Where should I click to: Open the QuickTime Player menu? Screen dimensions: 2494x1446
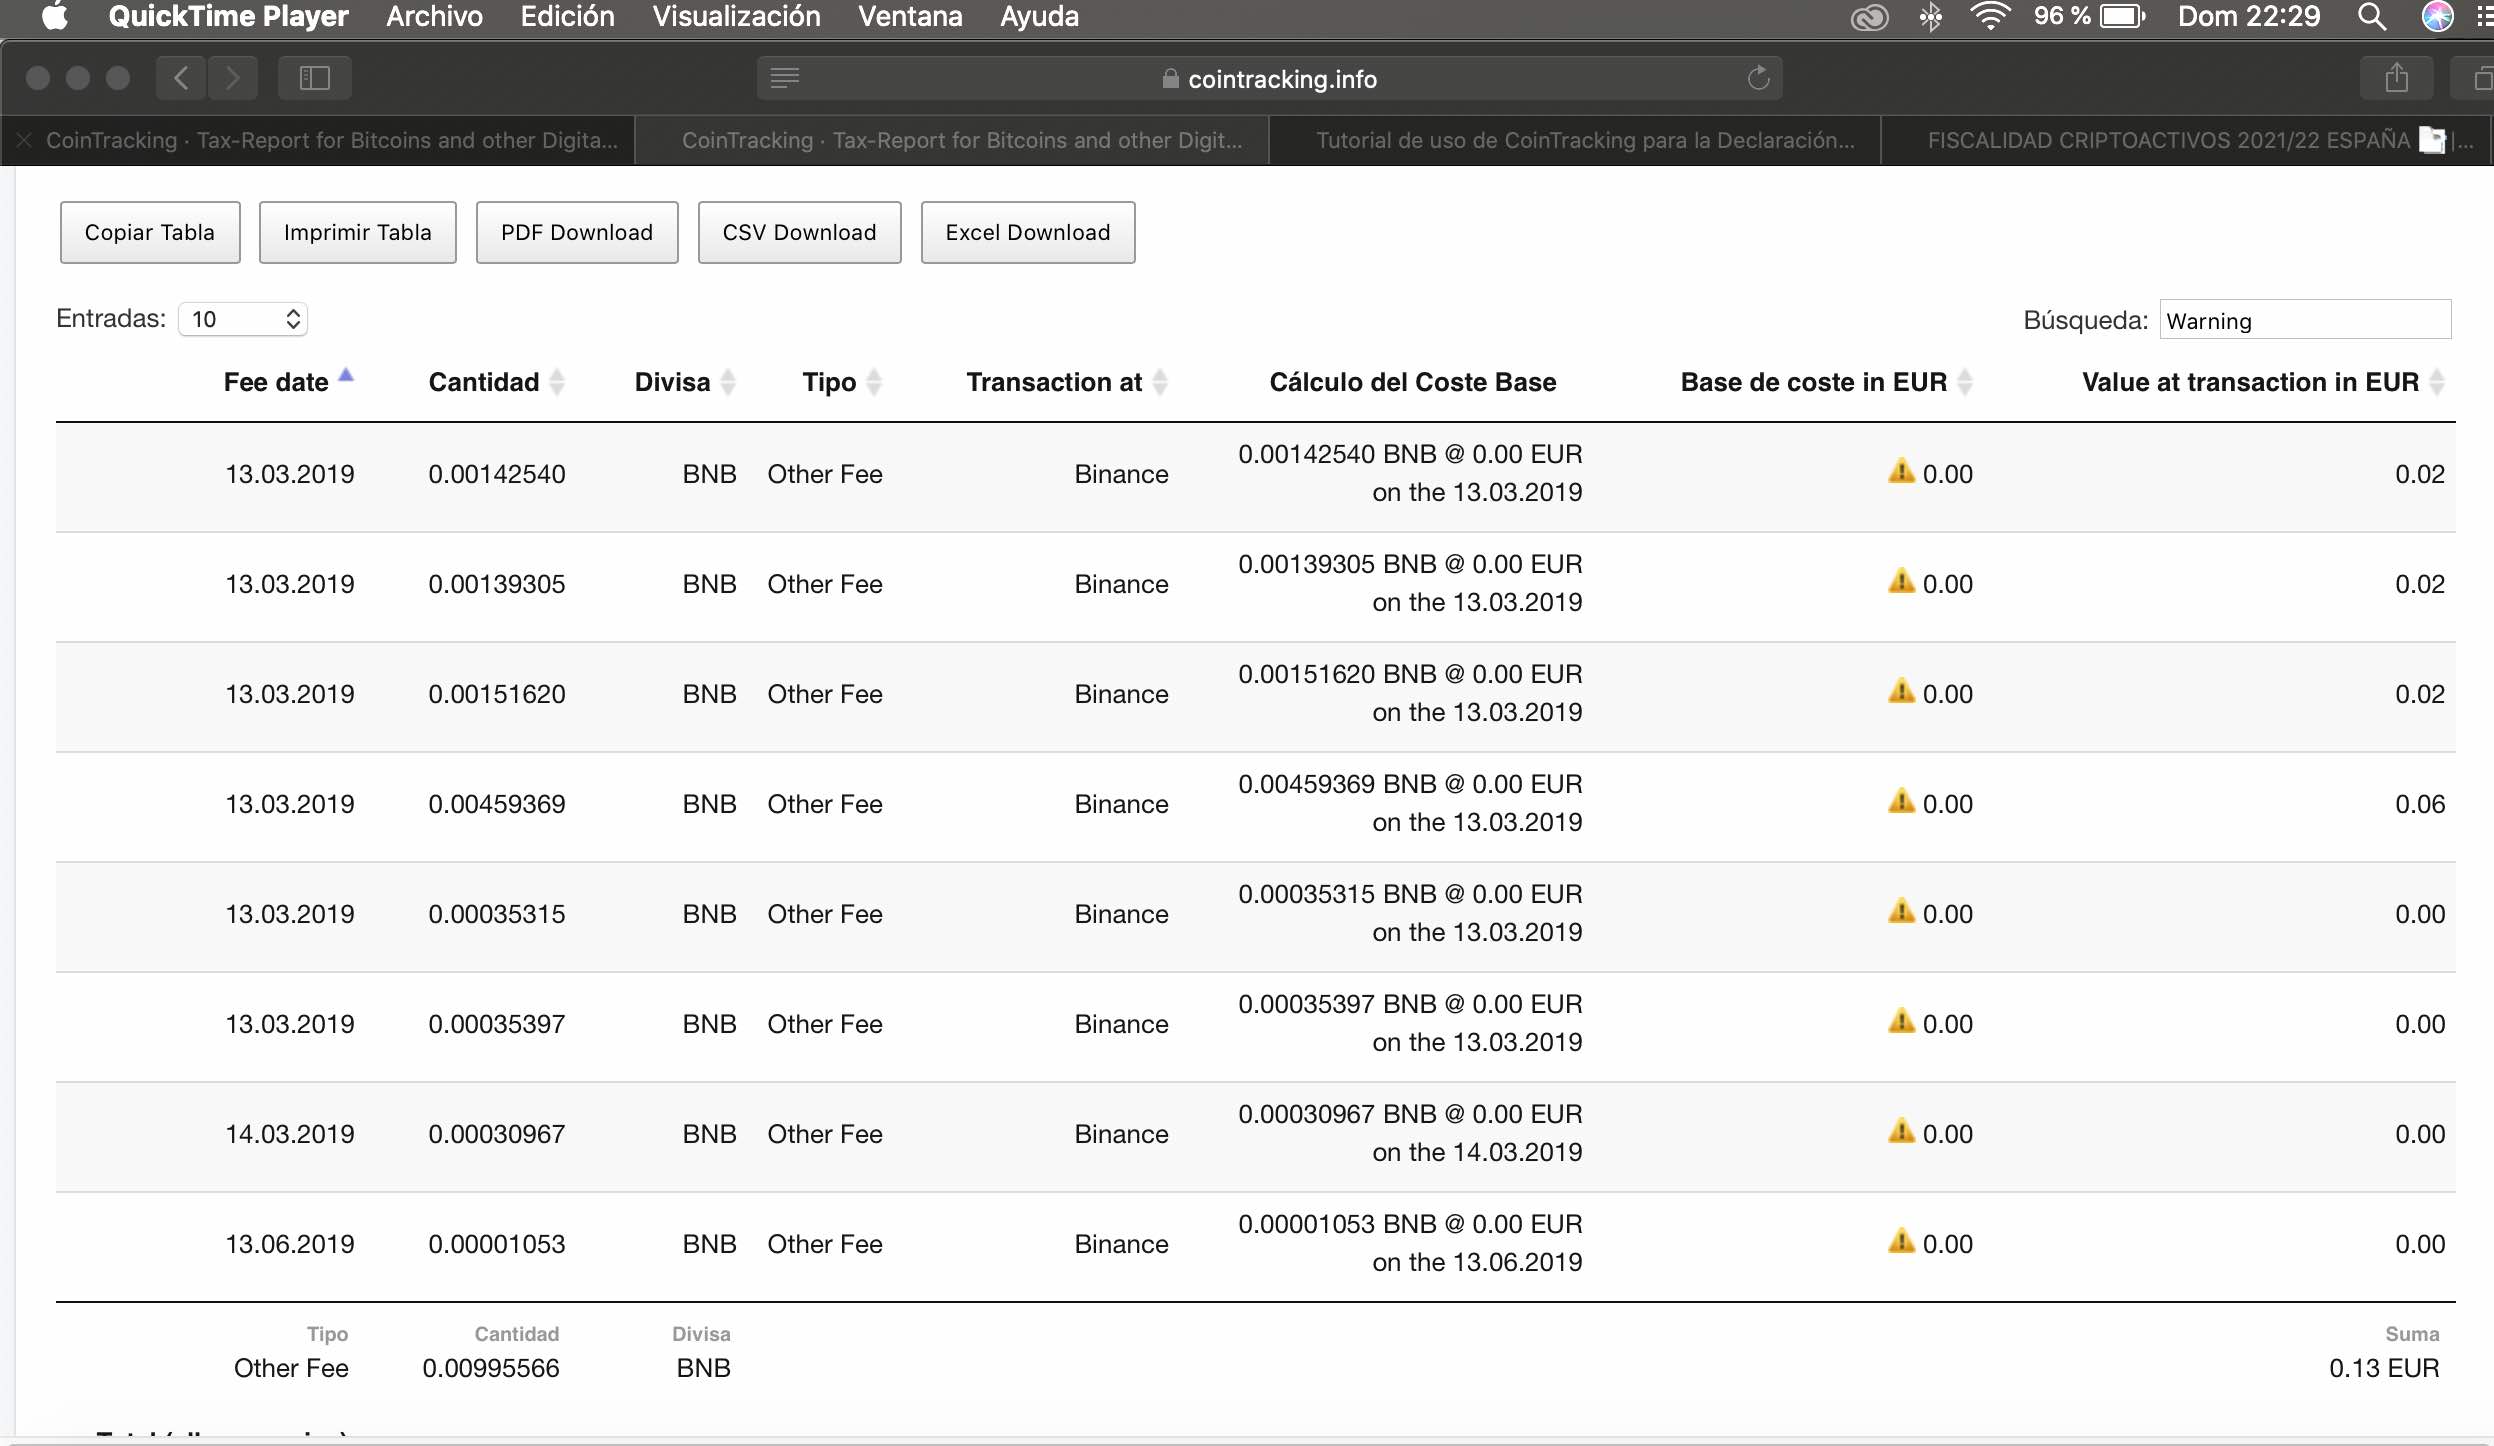[228, 17]
